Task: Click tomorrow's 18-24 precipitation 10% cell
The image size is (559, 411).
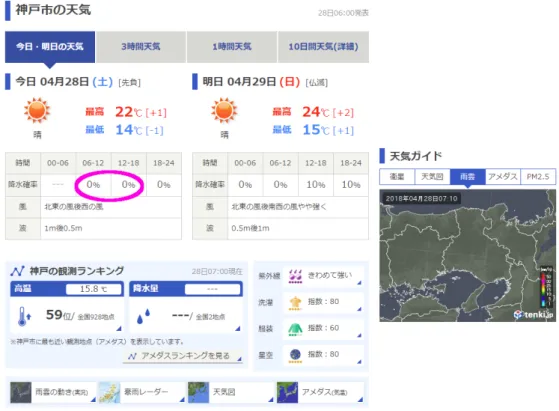Action: (x=351, y=185)
